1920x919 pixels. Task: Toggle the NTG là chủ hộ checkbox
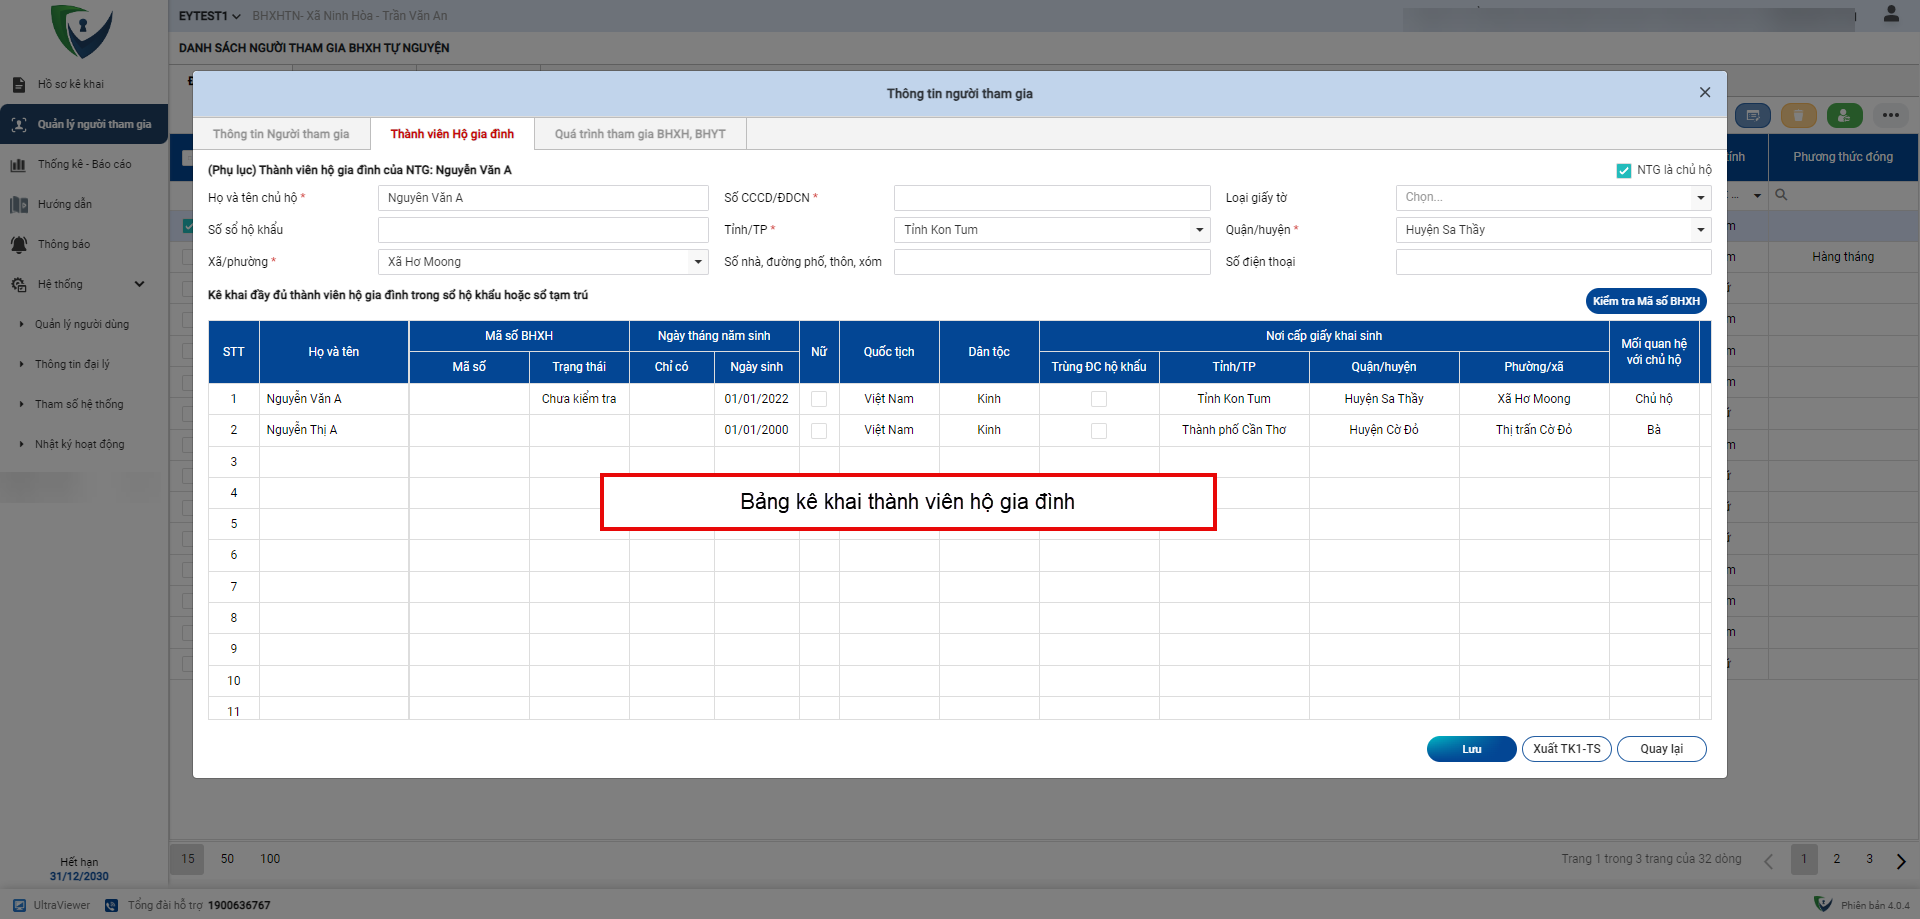(x=1624, y=171)
